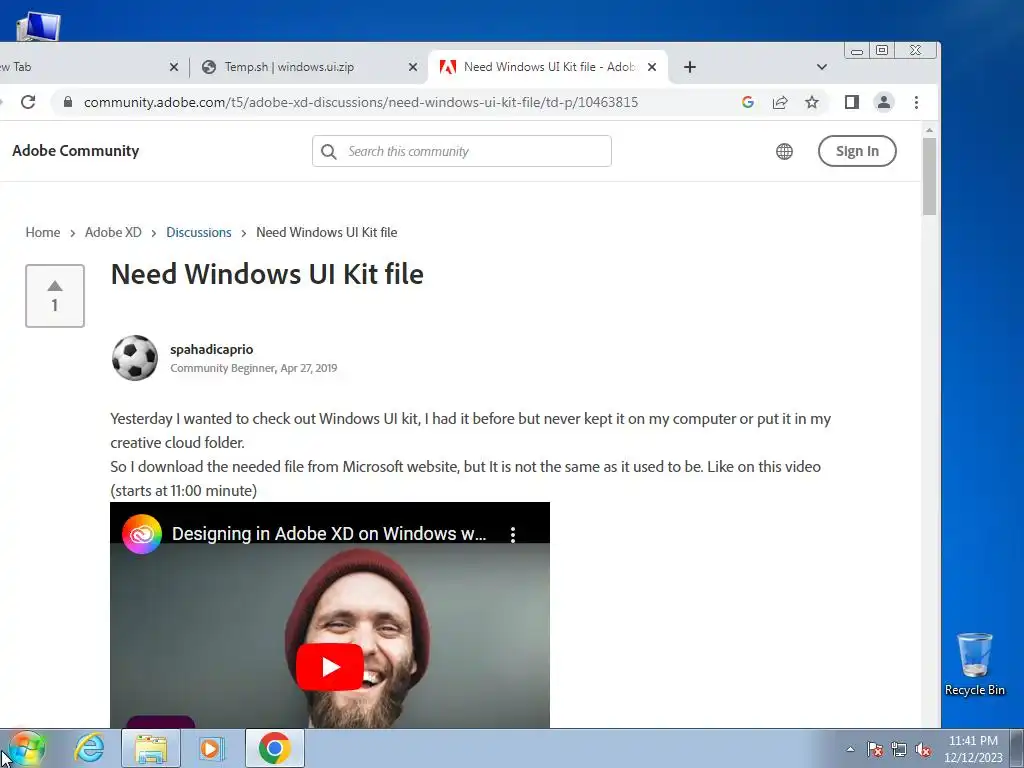Select the Computer desktop icon
Screen dimensions: 1024x768
[38, 25]
